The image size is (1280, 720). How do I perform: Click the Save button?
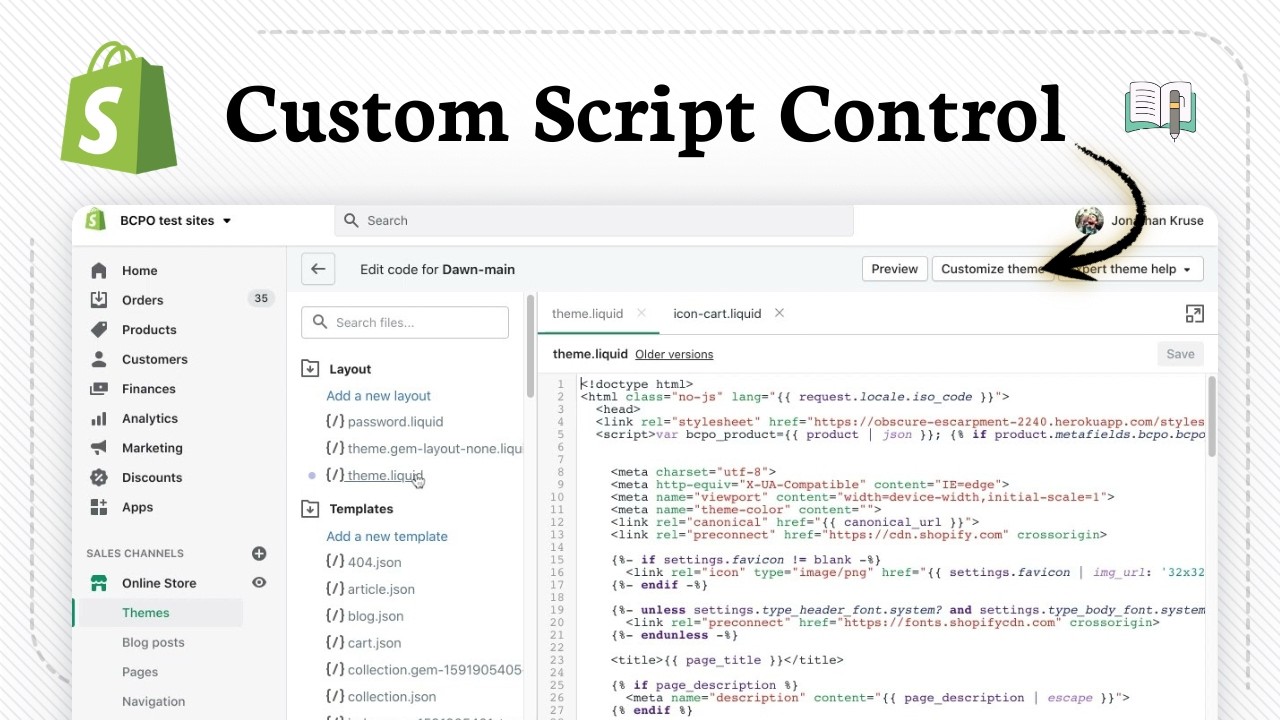(x=1180, y=354)
